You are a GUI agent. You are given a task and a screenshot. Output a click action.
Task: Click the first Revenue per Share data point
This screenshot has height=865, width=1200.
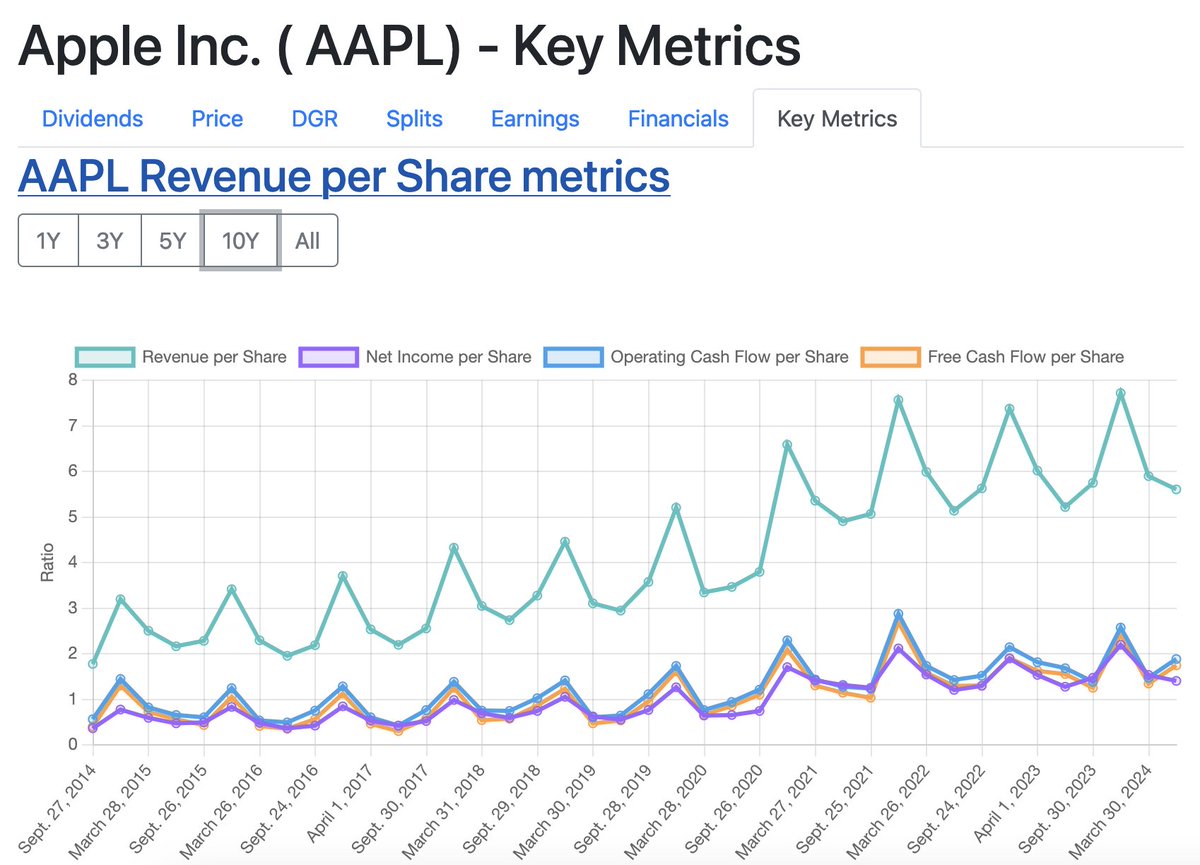[93, 663]
